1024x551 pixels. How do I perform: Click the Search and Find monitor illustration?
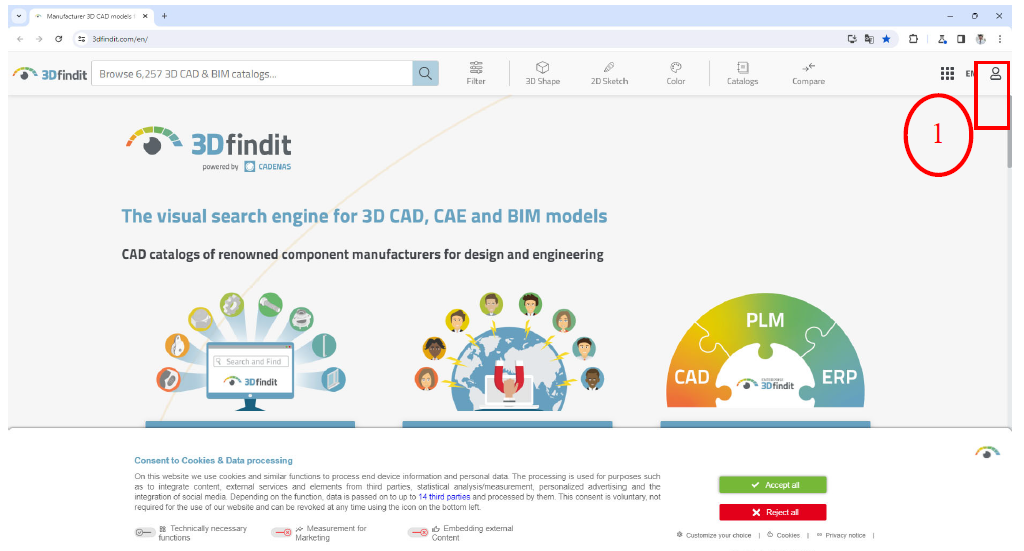pyautogui.click(x=251, y=351)
